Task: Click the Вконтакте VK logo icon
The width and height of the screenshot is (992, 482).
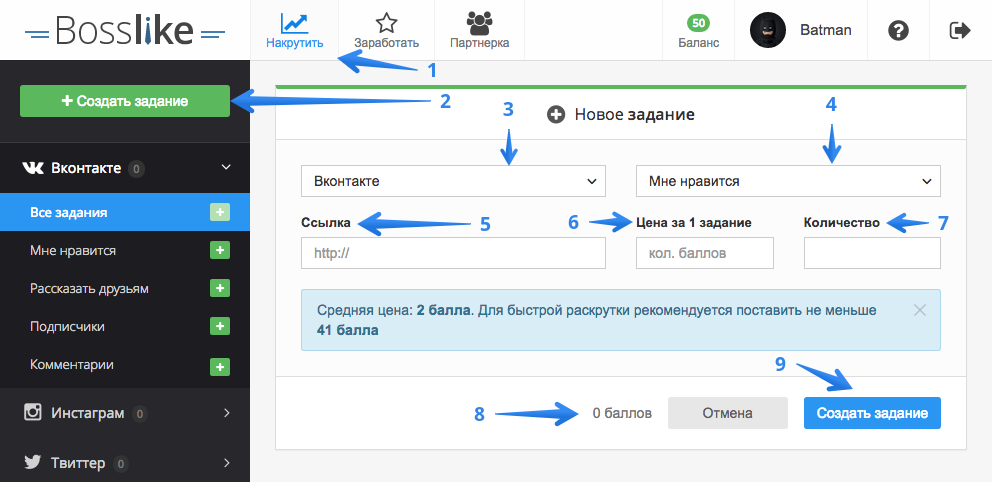Action: pyautogui.click(x=33, y=168)
